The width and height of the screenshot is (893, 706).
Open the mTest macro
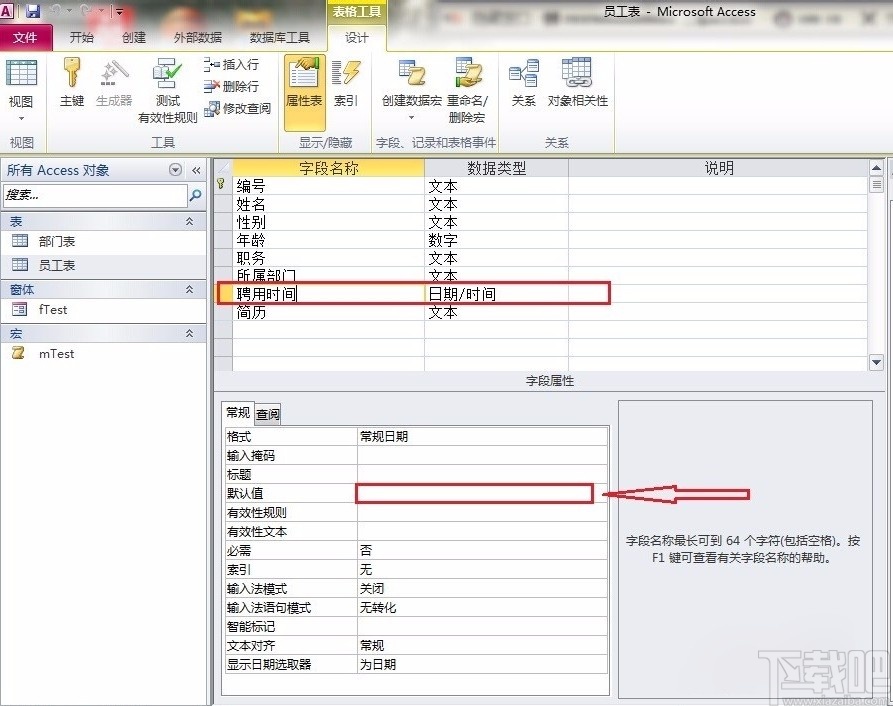(57, 353)
